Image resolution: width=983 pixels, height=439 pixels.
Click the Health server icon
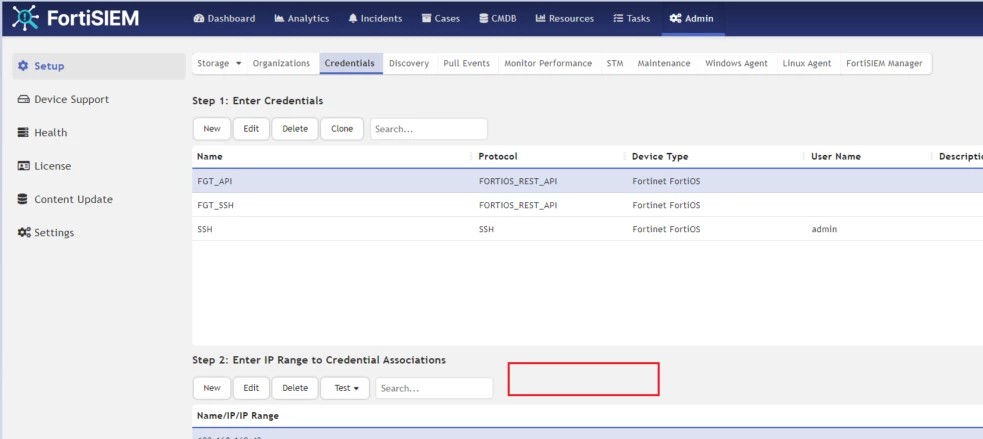pos(23,132)
